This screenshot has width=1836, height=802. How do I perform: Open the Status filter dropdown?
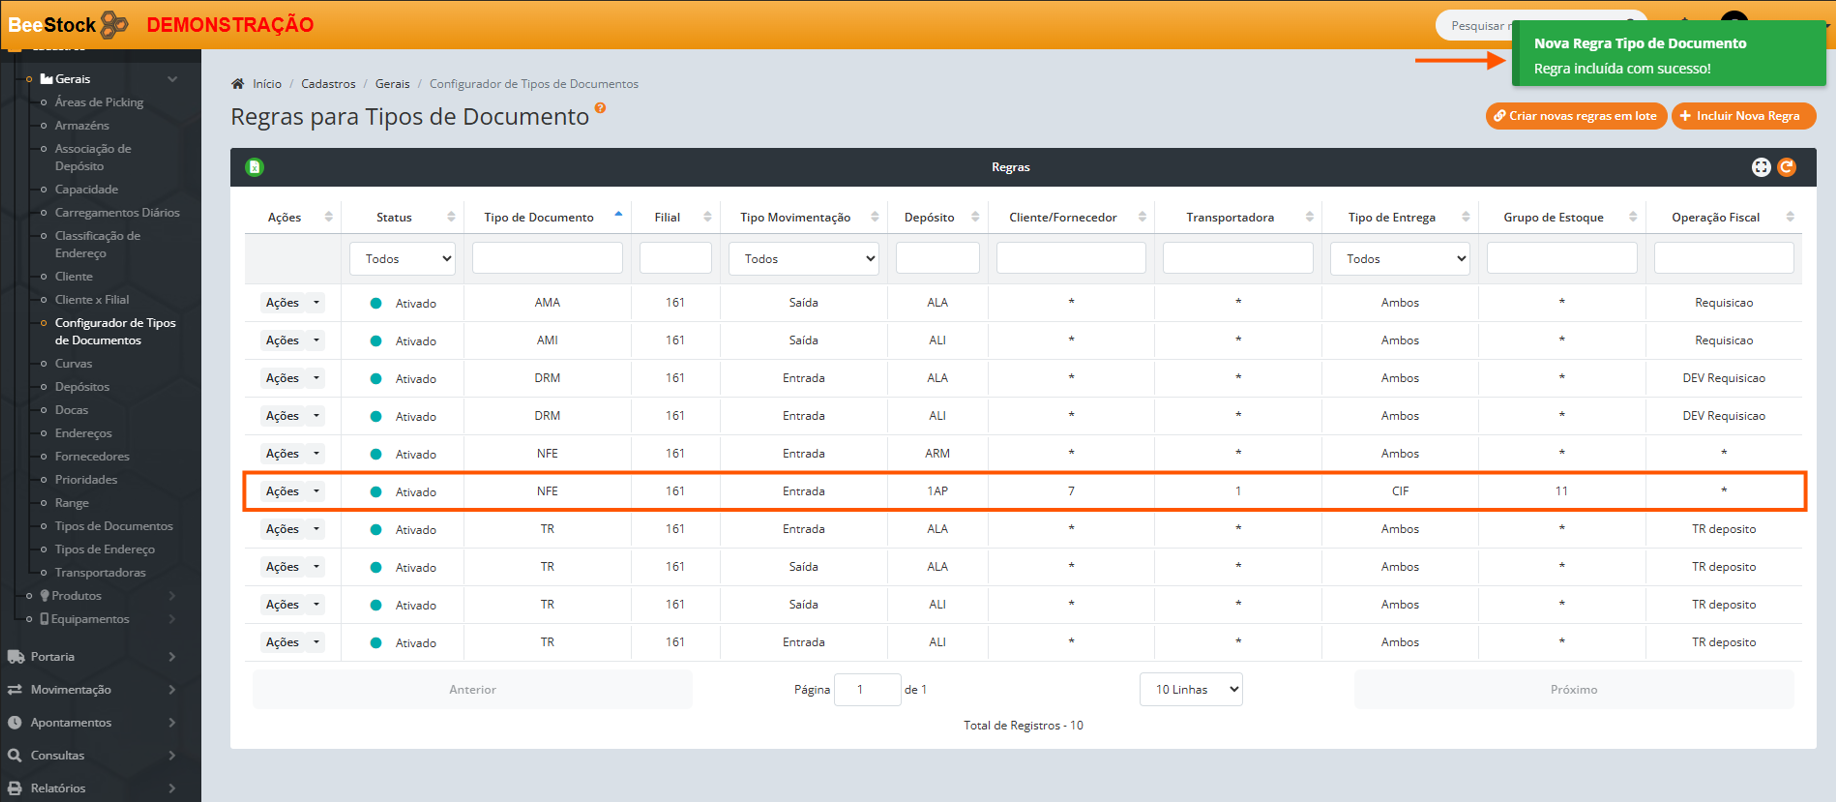[x=403, y=259]
